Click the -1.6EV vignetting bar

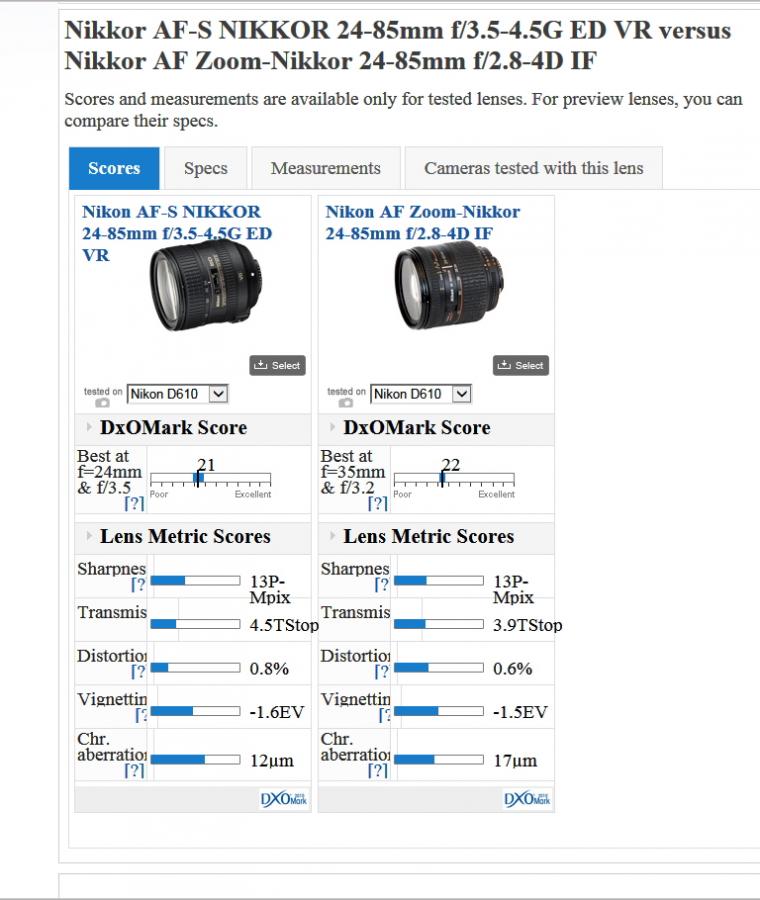point(195,711)
